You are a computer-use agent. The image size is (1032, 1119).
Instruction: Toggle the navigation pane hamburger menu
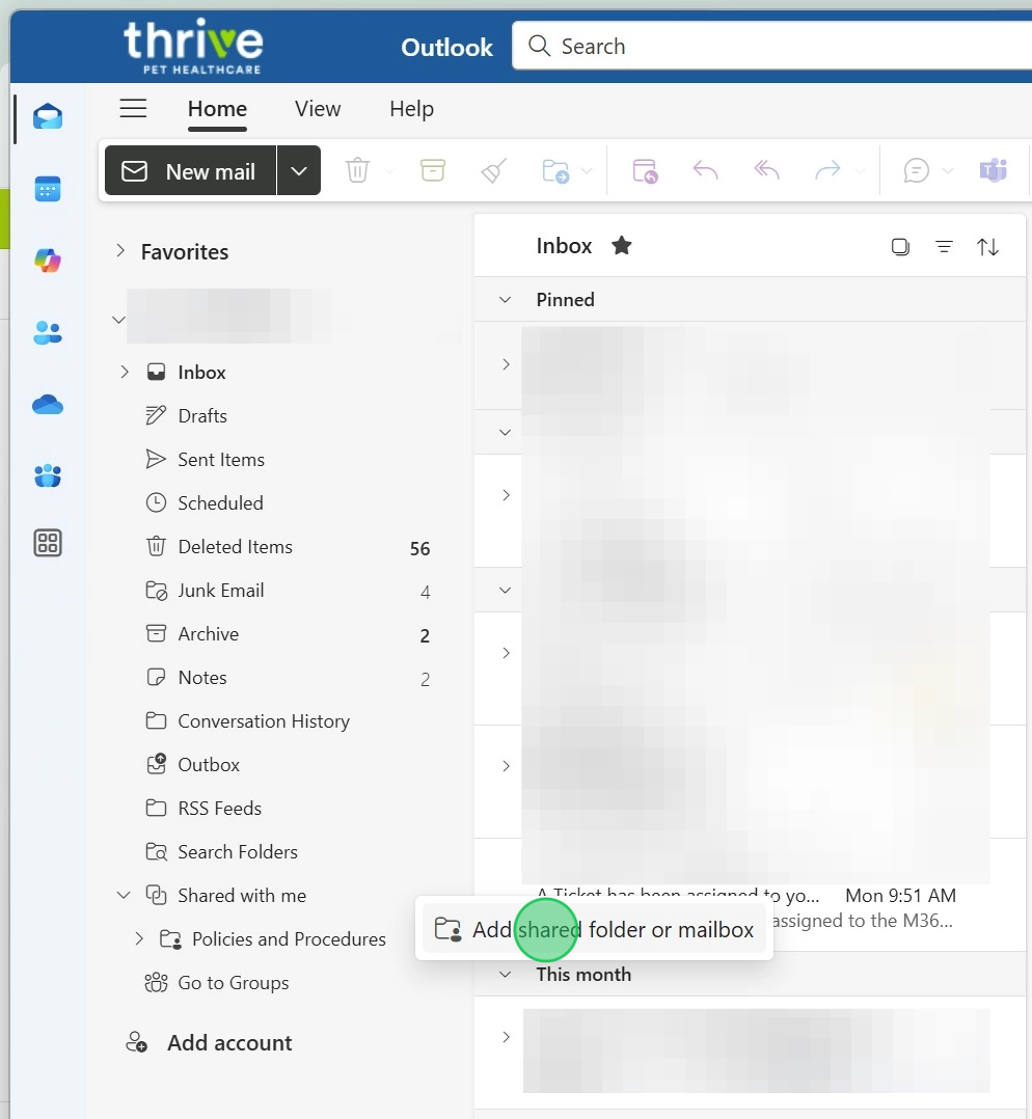click(x=133, y=109)
